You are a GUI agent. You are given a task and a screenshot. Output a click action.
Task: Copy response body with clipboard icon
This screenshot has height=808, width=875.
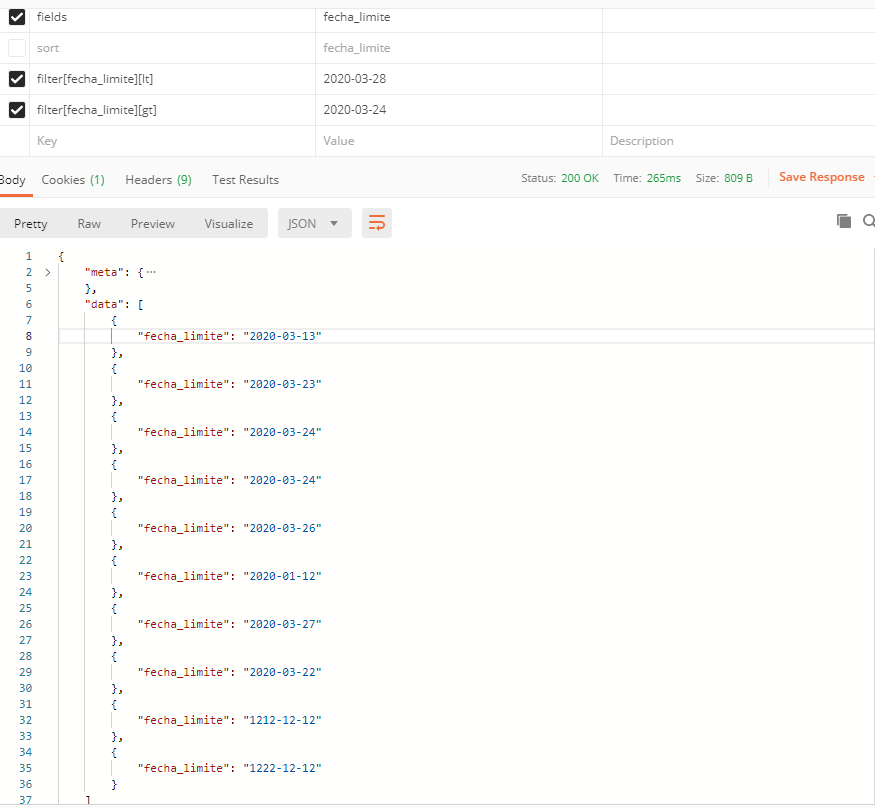pyautogui.click(x=844, y=221)
